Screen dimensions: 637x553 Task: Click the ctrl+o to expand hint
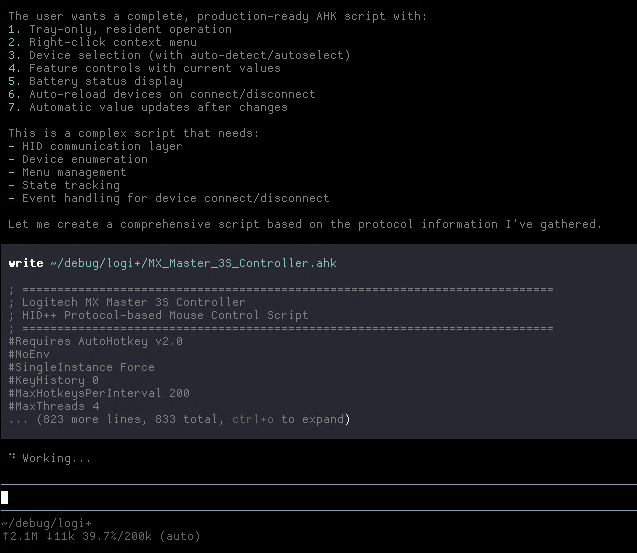click(x=291, y=420)
